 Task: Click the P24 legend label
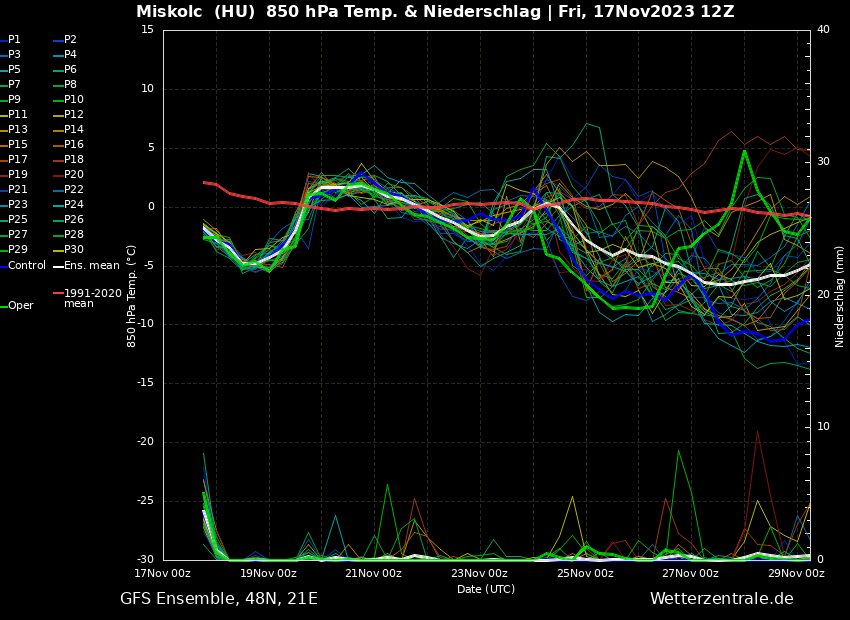(x=73, y=205)
